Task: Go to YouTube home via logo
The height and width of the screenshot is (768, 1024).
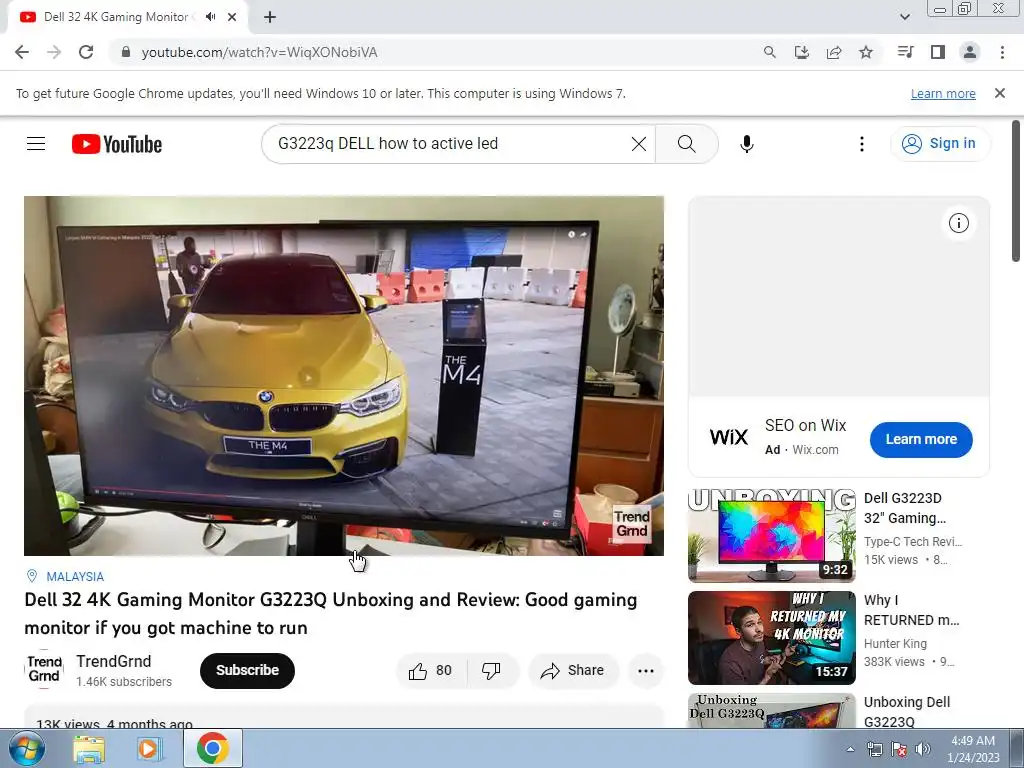Action: tap(117, 144)
